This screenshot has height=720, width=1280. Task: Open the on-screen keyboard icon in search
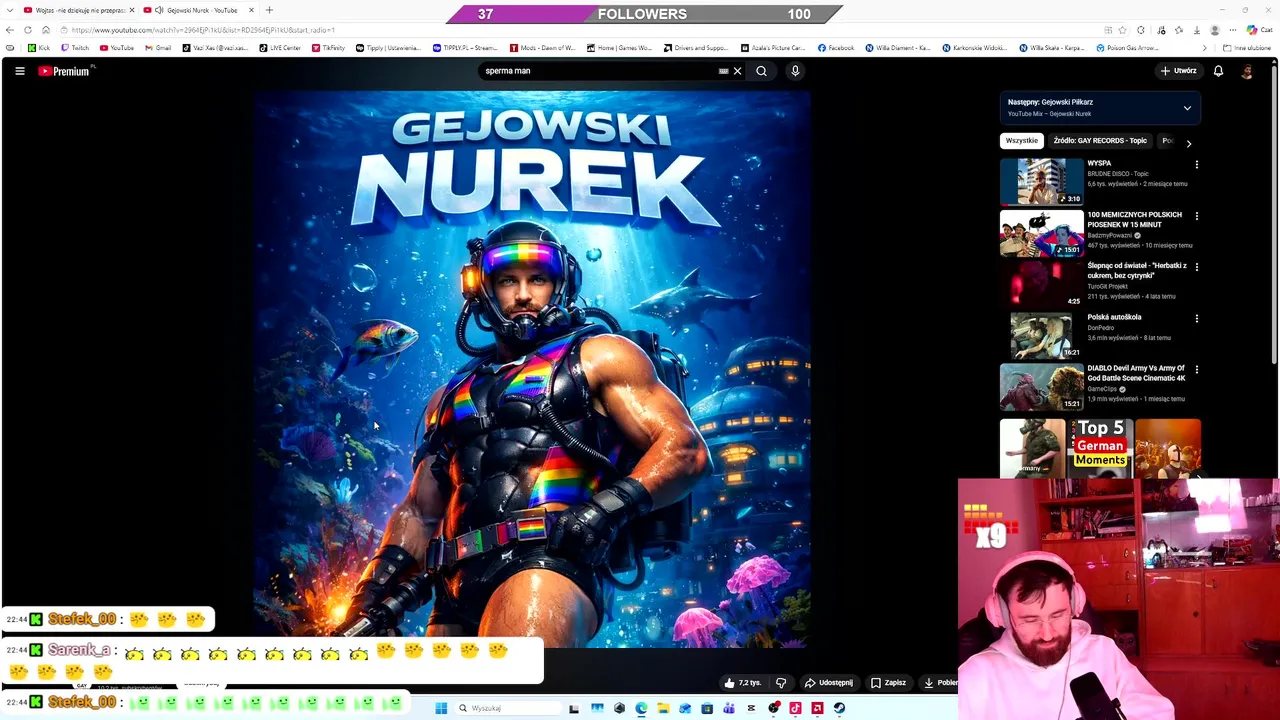click(723, 71)
